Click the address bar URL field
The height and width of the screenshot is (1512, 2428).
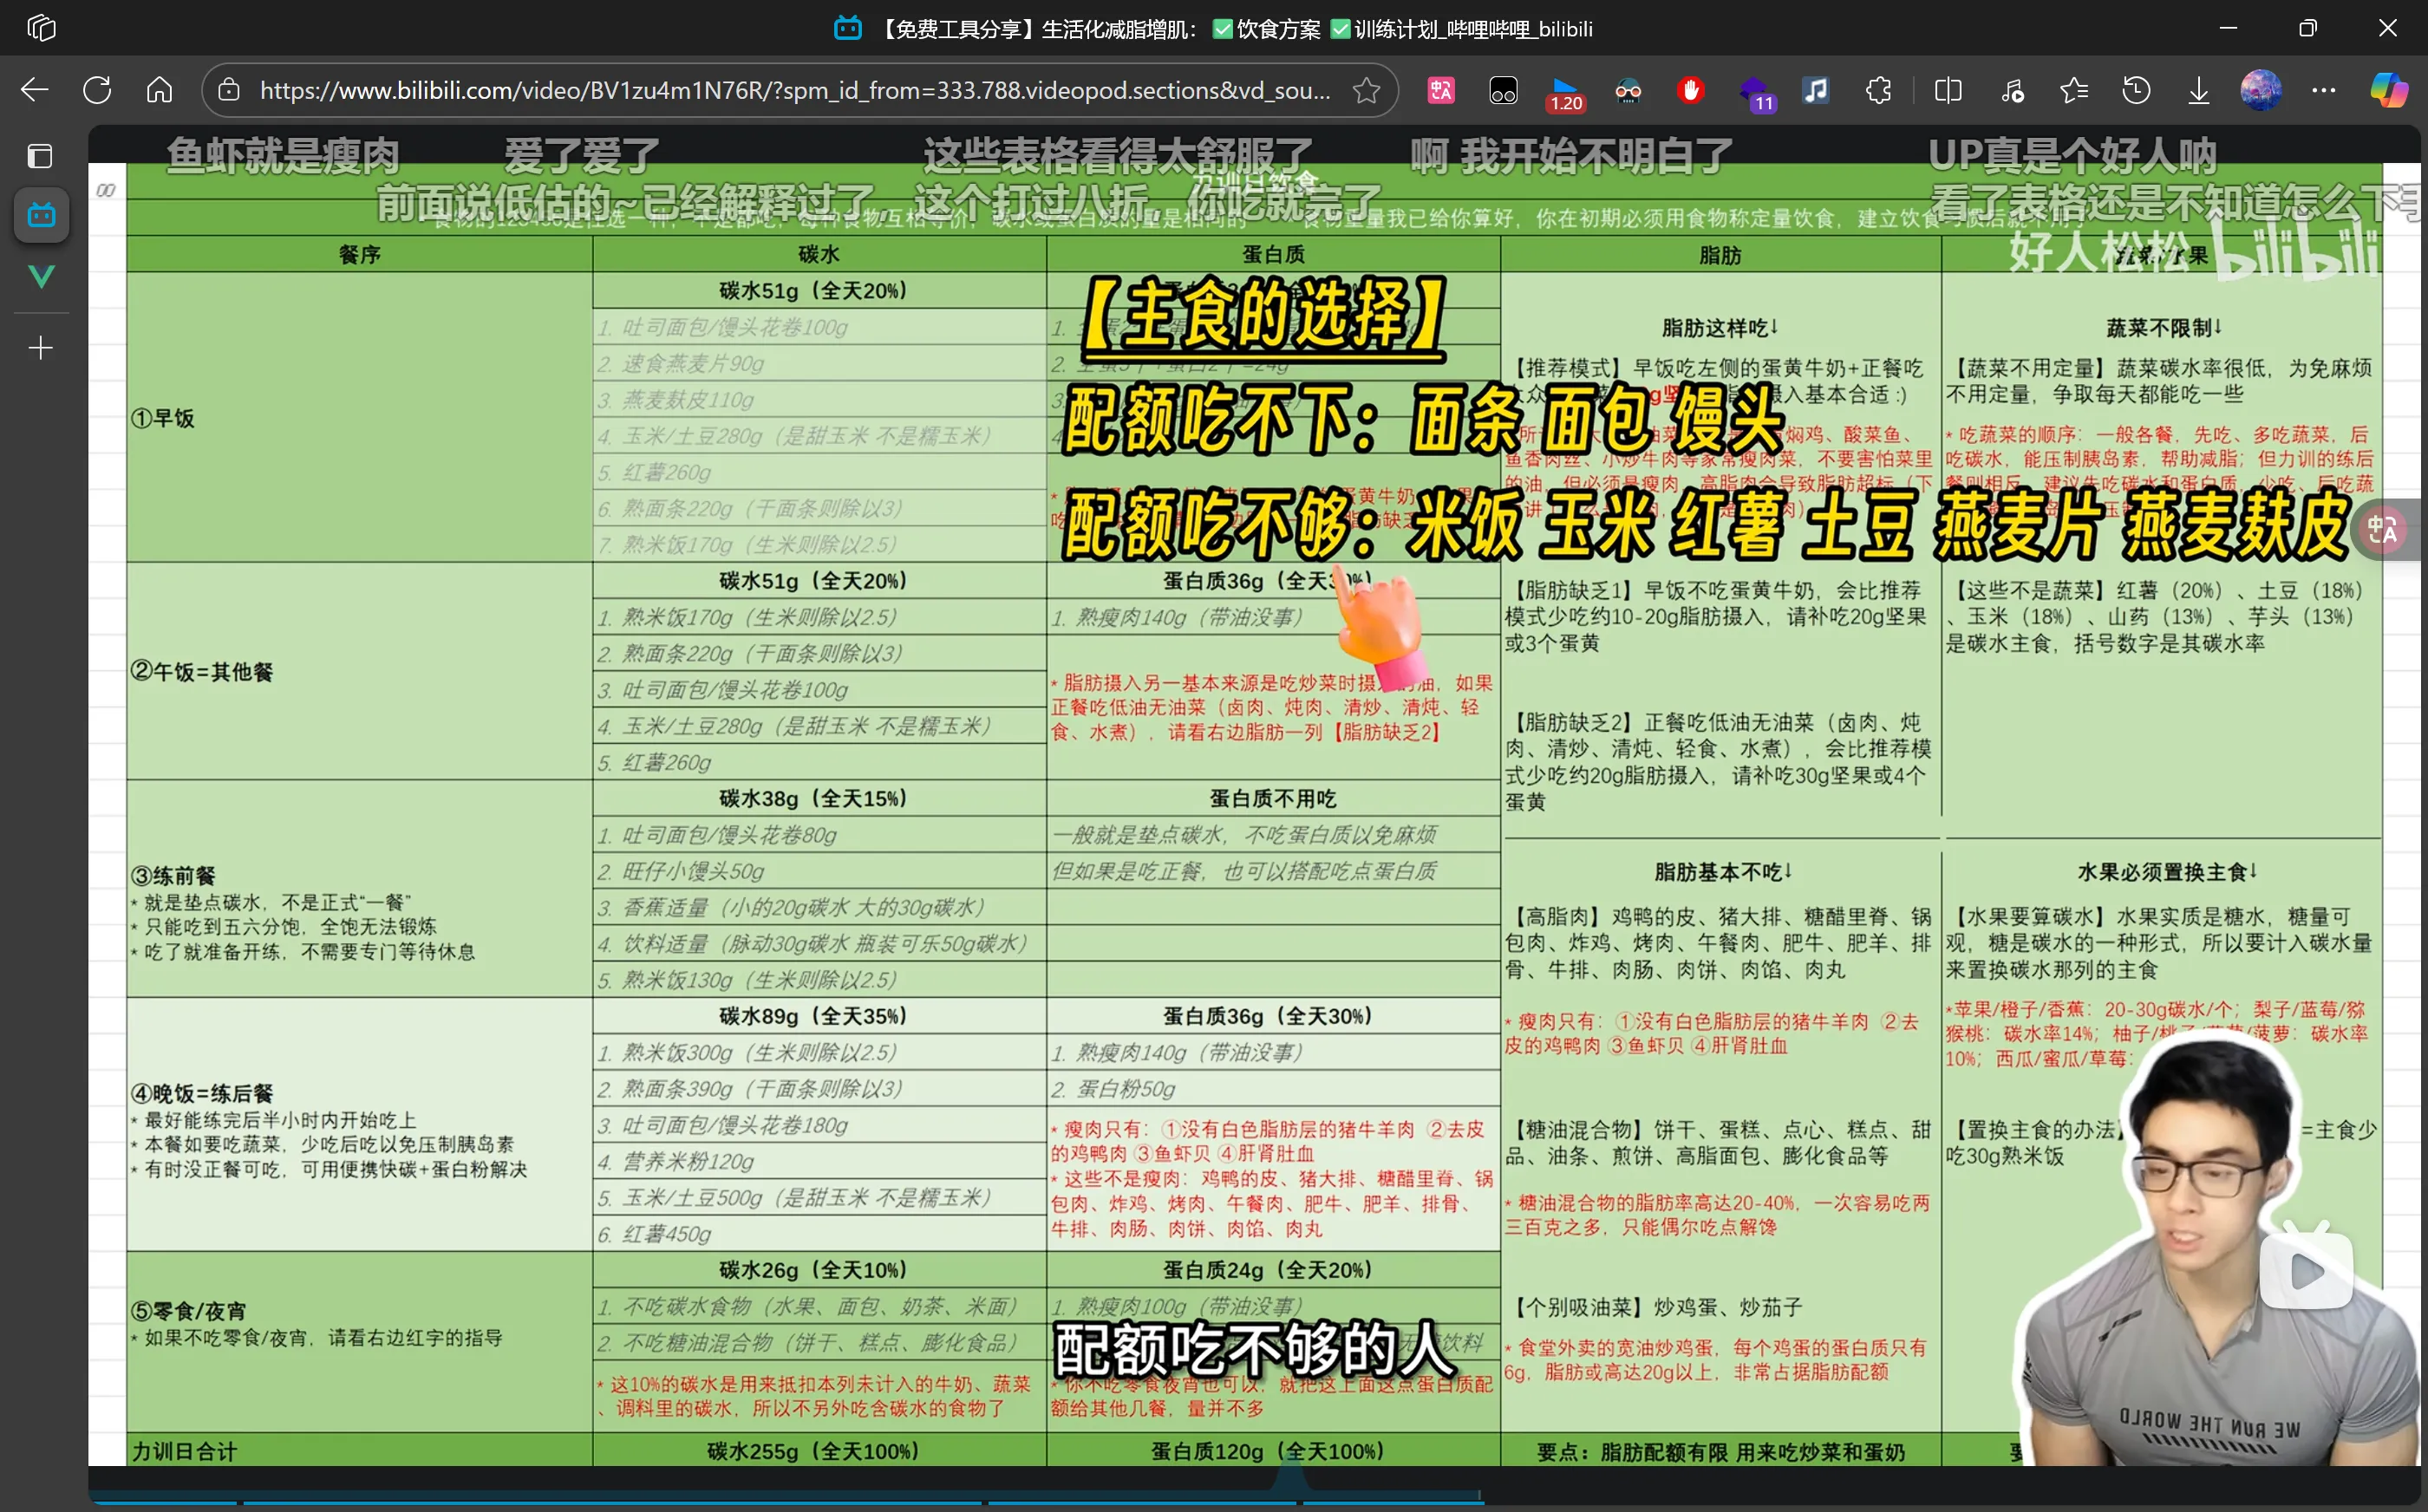795,91
